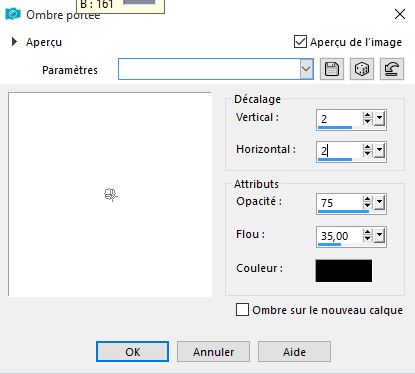The width and height of the screenshot is (415, 374).
Task: Randomize parameters with the dice icon
Action: 362,69
